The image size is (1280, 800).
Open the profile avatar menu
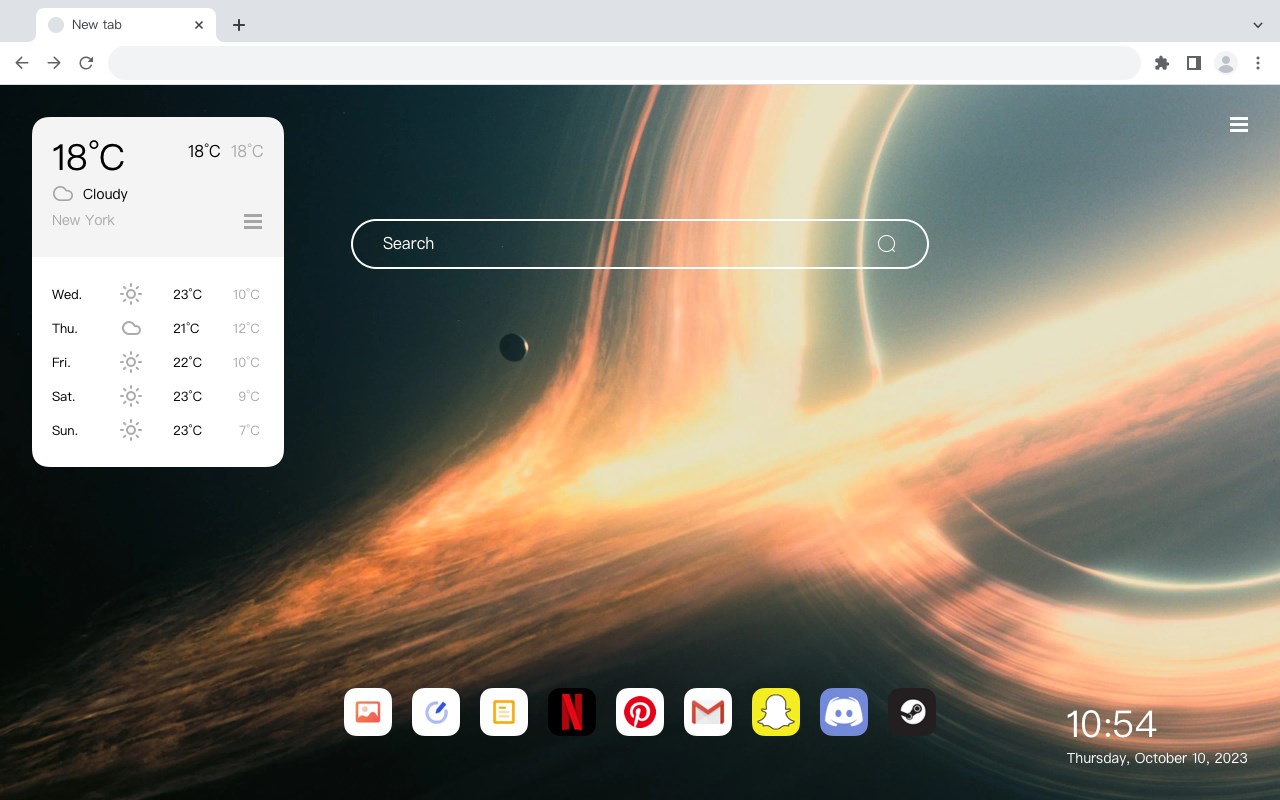tap(1226, 63)
